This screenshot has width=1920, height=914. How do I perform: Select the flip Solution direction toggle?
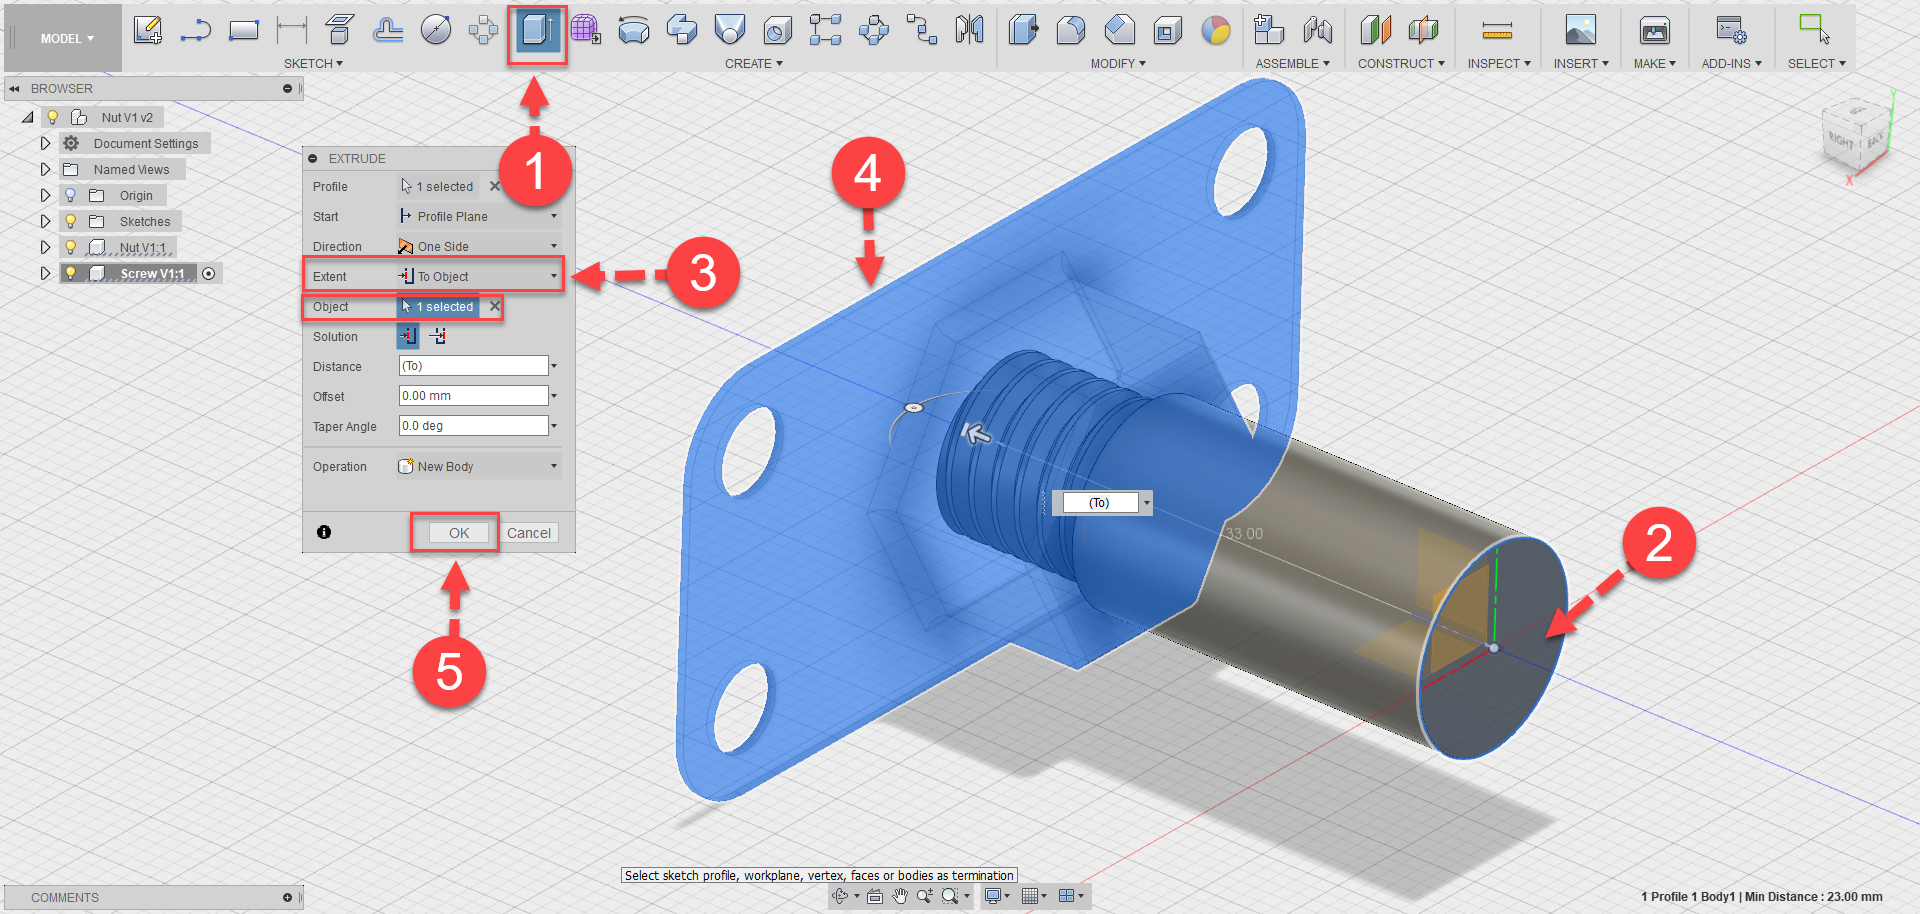tap(437, 336)
